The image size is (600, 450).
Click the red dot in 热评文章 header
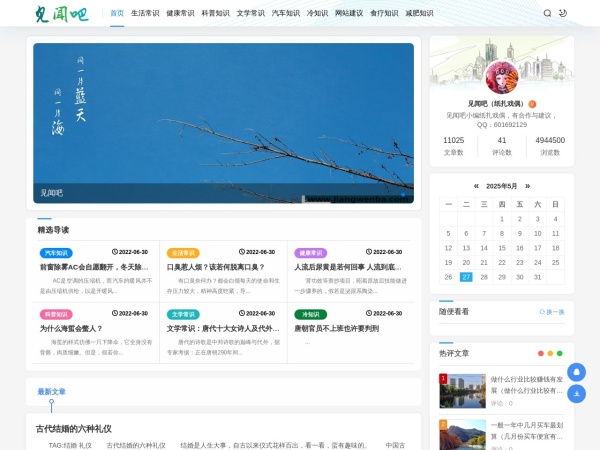[x=541, y=353]
